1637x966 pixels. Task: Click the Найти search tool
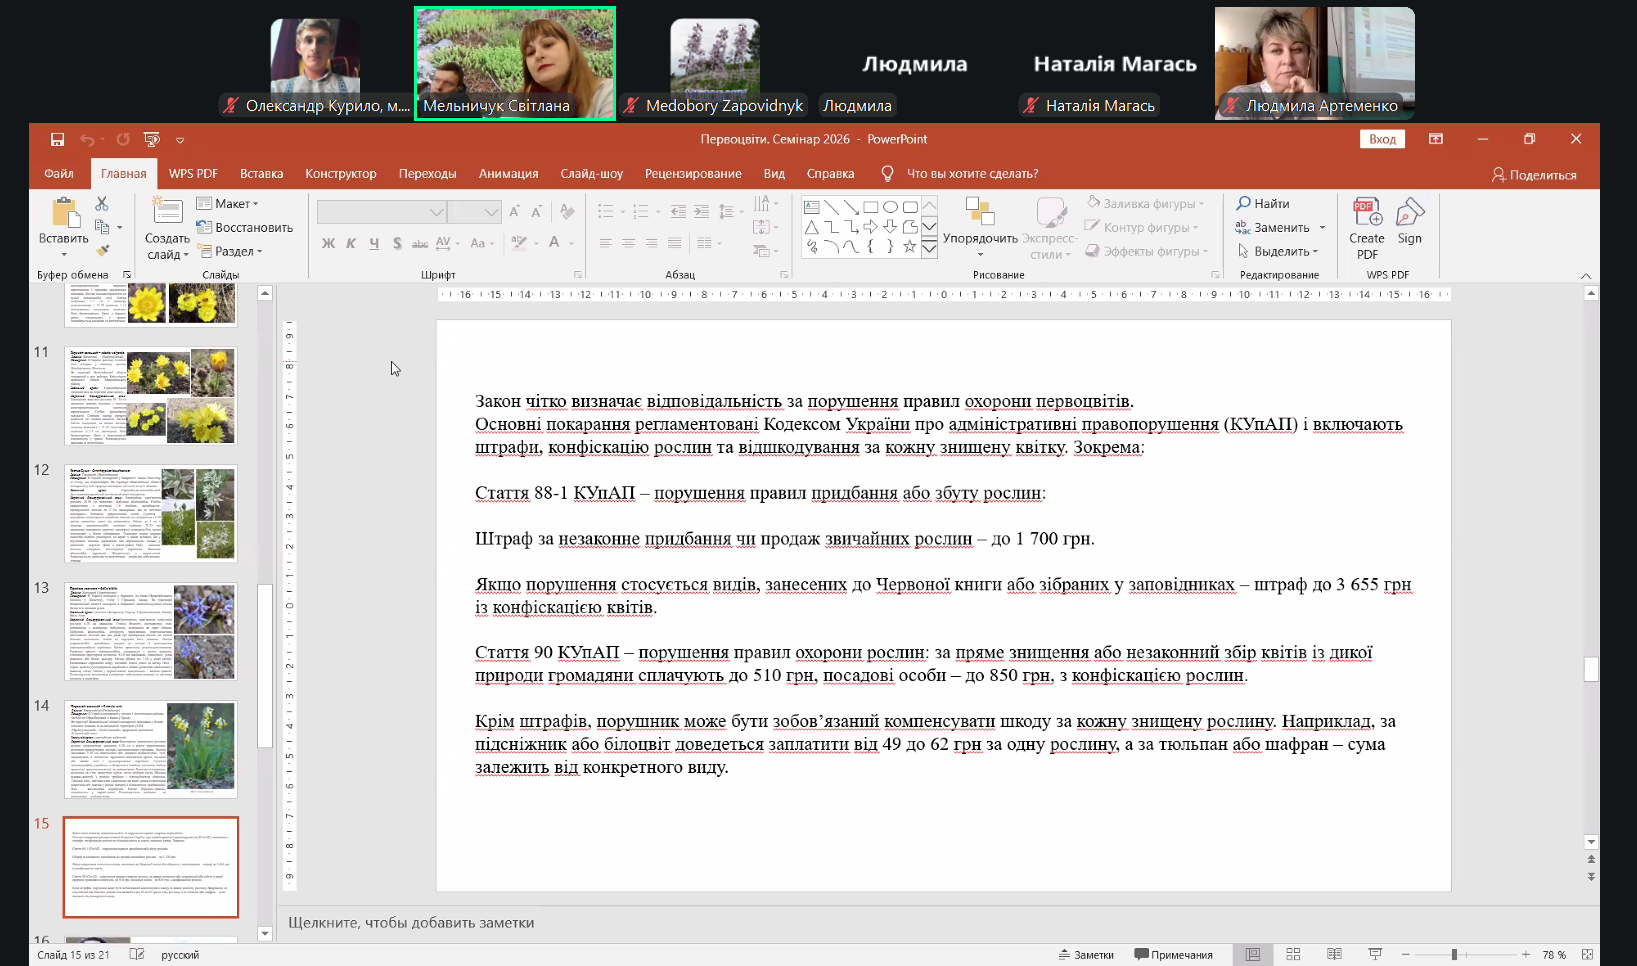point(1262,203)
